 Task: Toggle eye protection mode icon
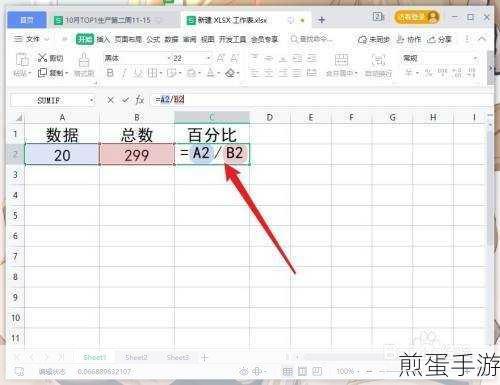[x=244, y=371]
